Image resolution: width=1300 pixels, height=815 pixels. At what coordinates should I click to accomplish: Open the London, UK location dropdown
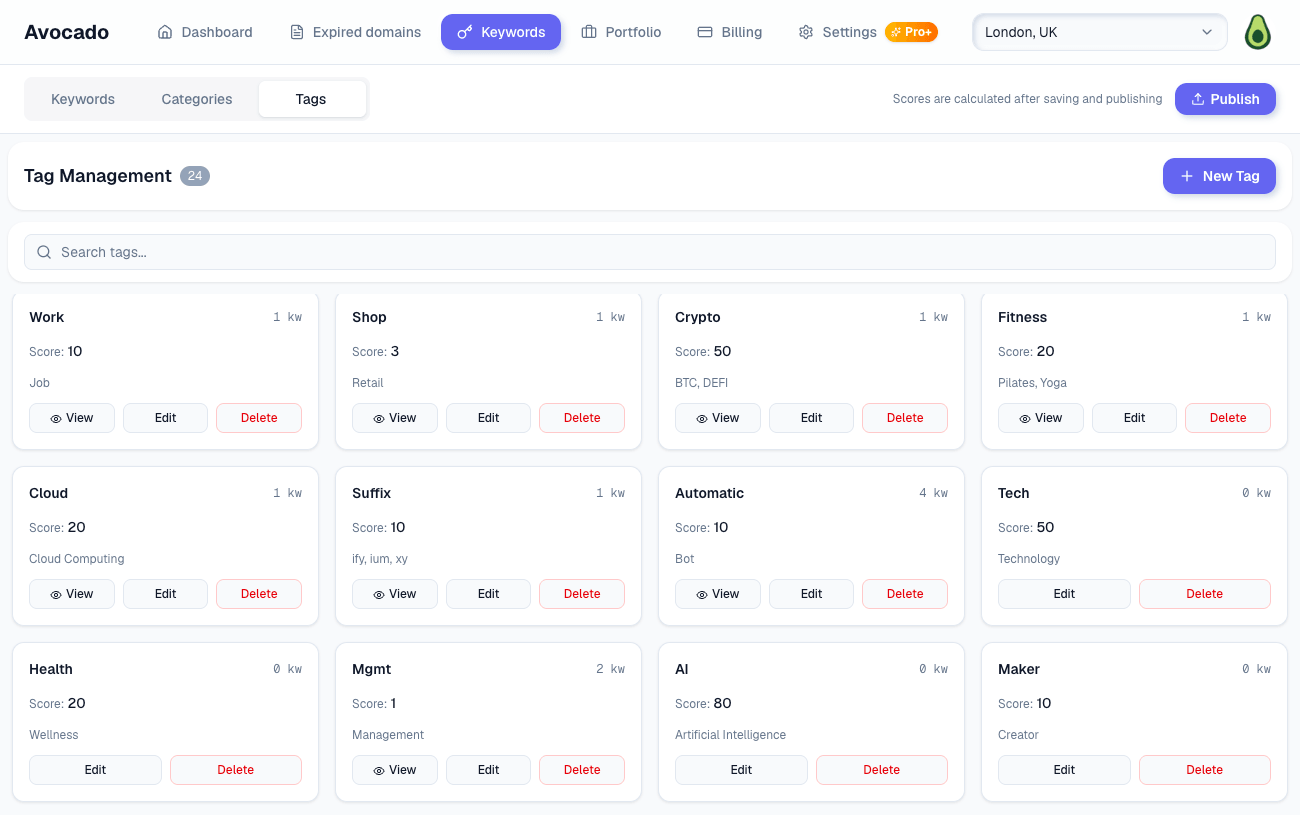point(1099,32)
